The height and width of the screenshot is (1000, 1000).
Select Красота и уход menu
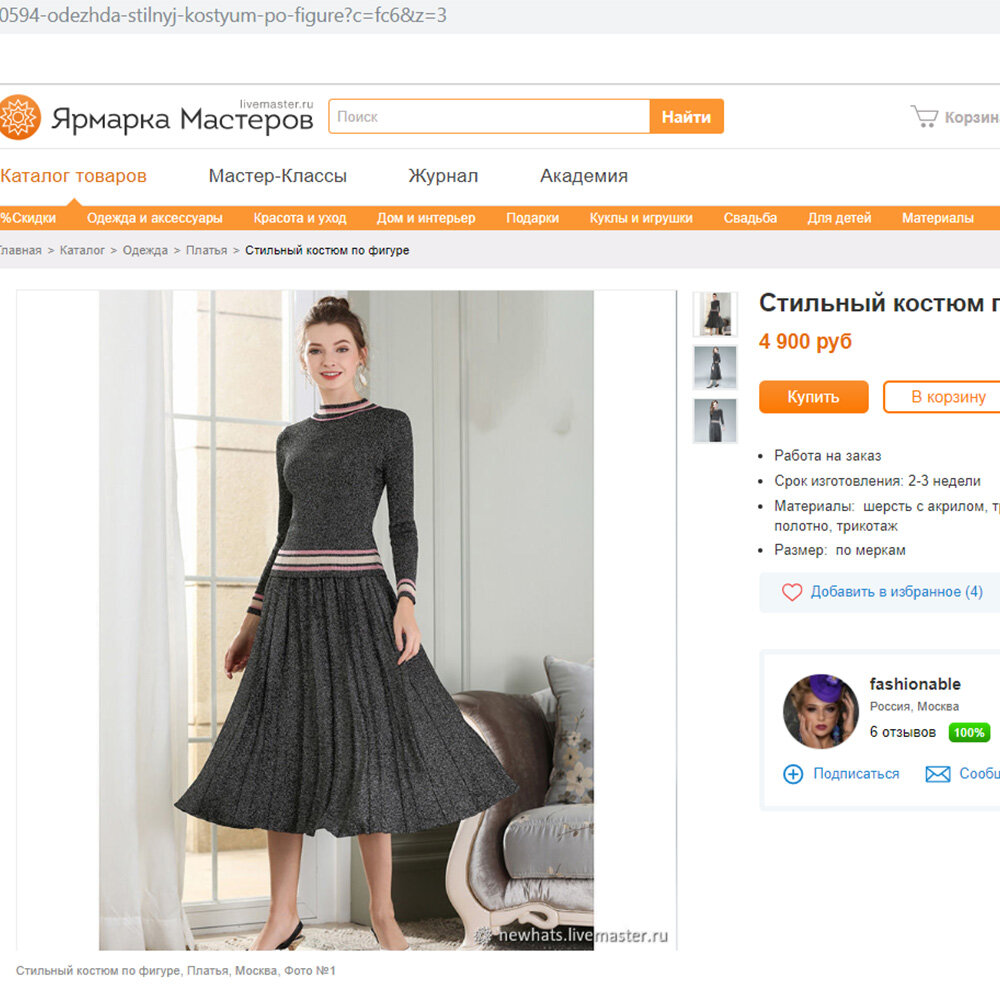(x=300, y=218)
